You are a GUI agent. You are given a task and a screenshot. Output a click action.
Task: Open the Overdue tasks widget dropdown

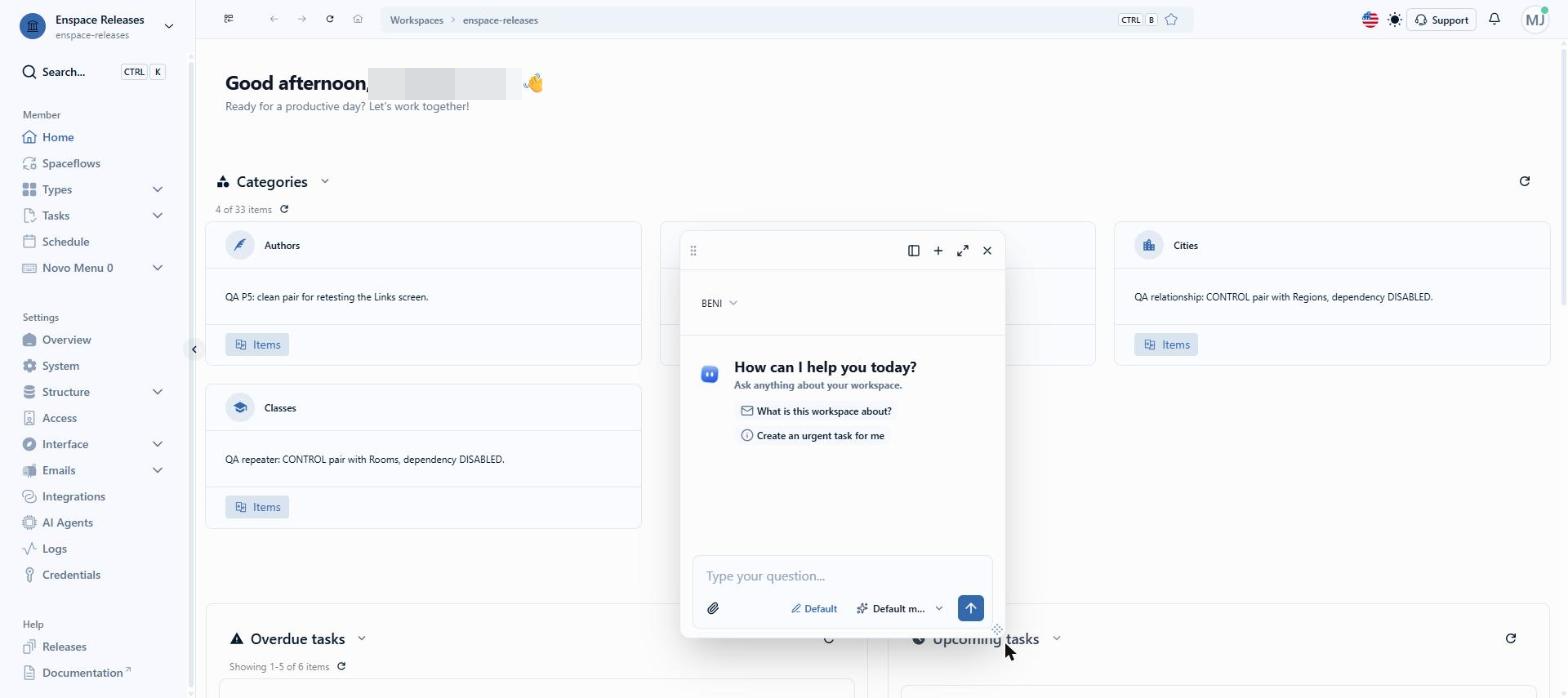tap(362, 638)
